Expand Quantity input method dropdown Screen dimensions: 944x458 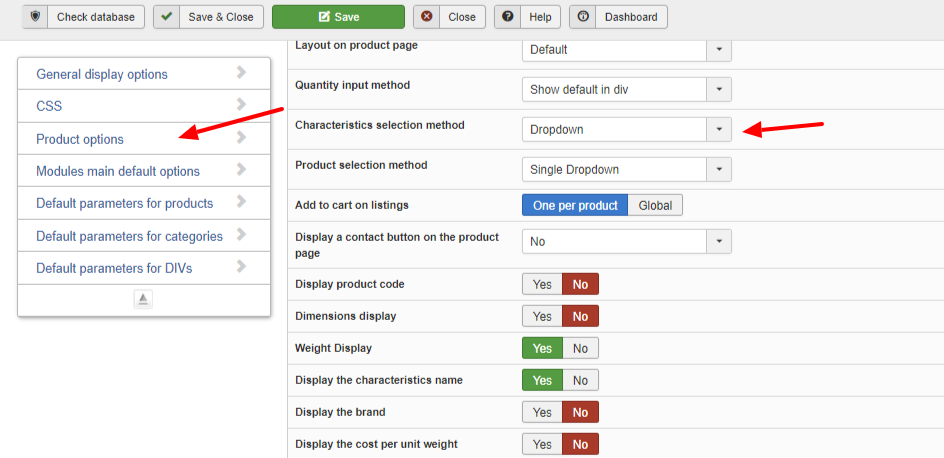(x=719, y=89)
